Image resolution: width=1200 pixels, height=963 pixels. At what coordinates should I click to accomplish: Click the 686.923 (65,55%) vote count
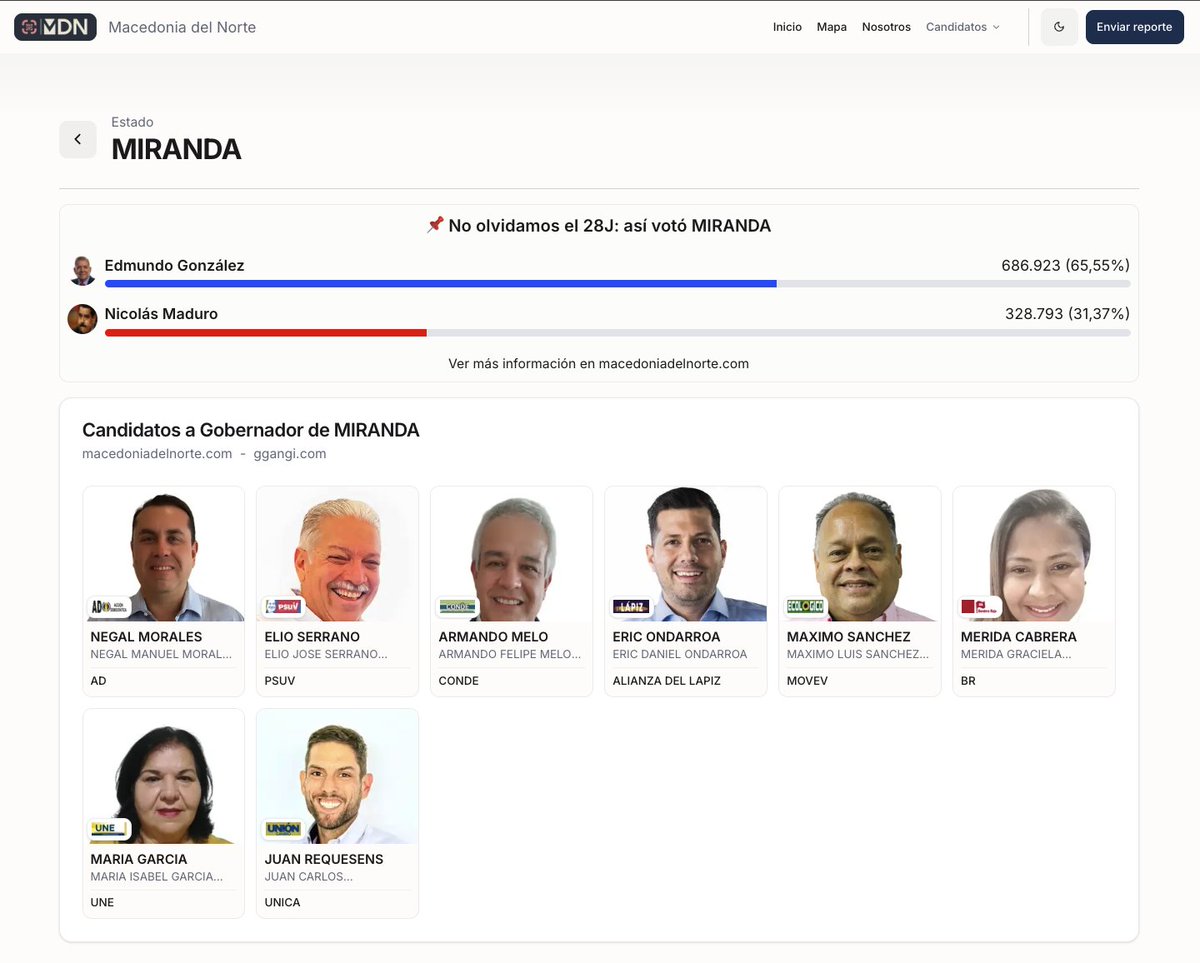[x=1065, y=265]
